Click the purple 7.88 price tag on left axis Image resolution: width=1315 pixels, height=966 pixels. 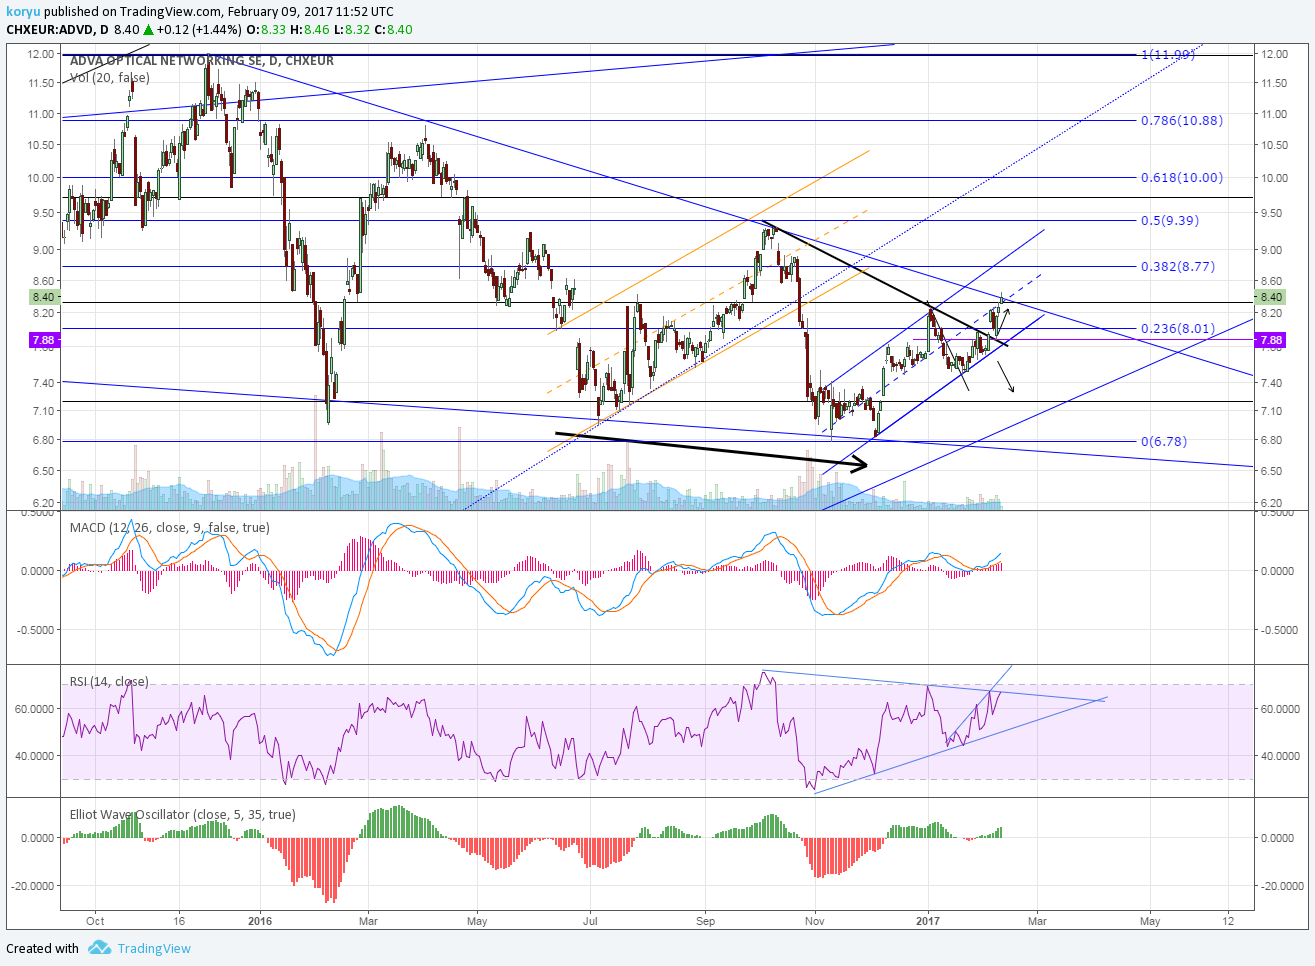43,340
